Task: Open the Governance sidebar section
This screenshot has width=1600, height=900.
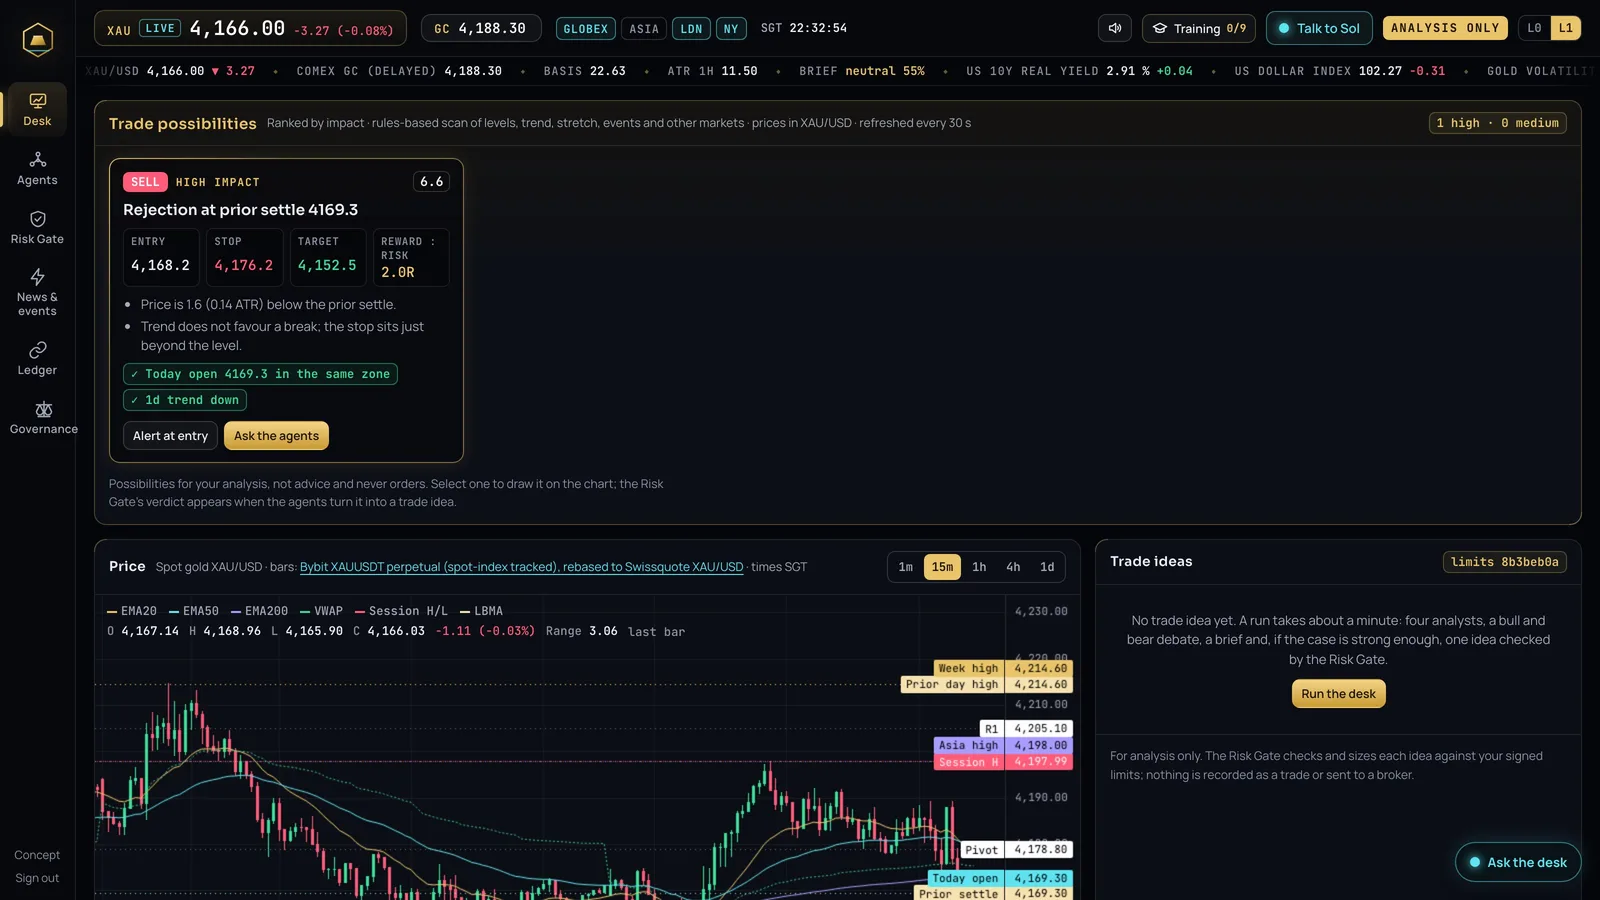Action: 43,417
